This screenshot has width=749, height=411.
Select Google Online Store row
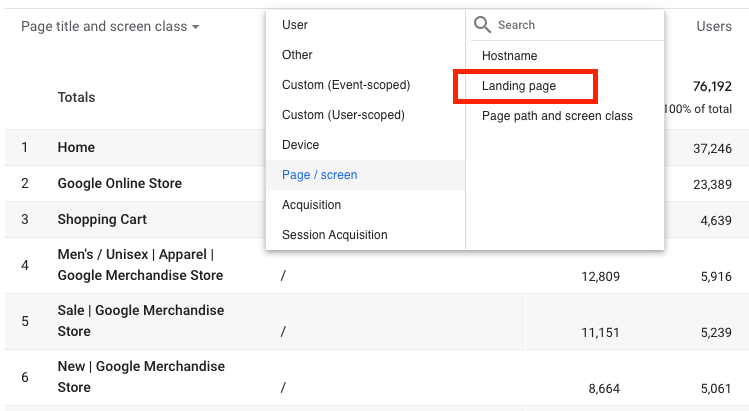(119, 183)
